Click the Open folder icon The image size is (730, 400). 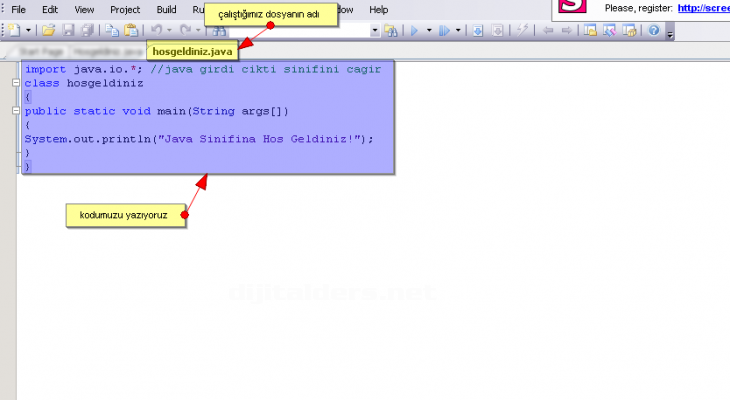click(x=48, y=30)
